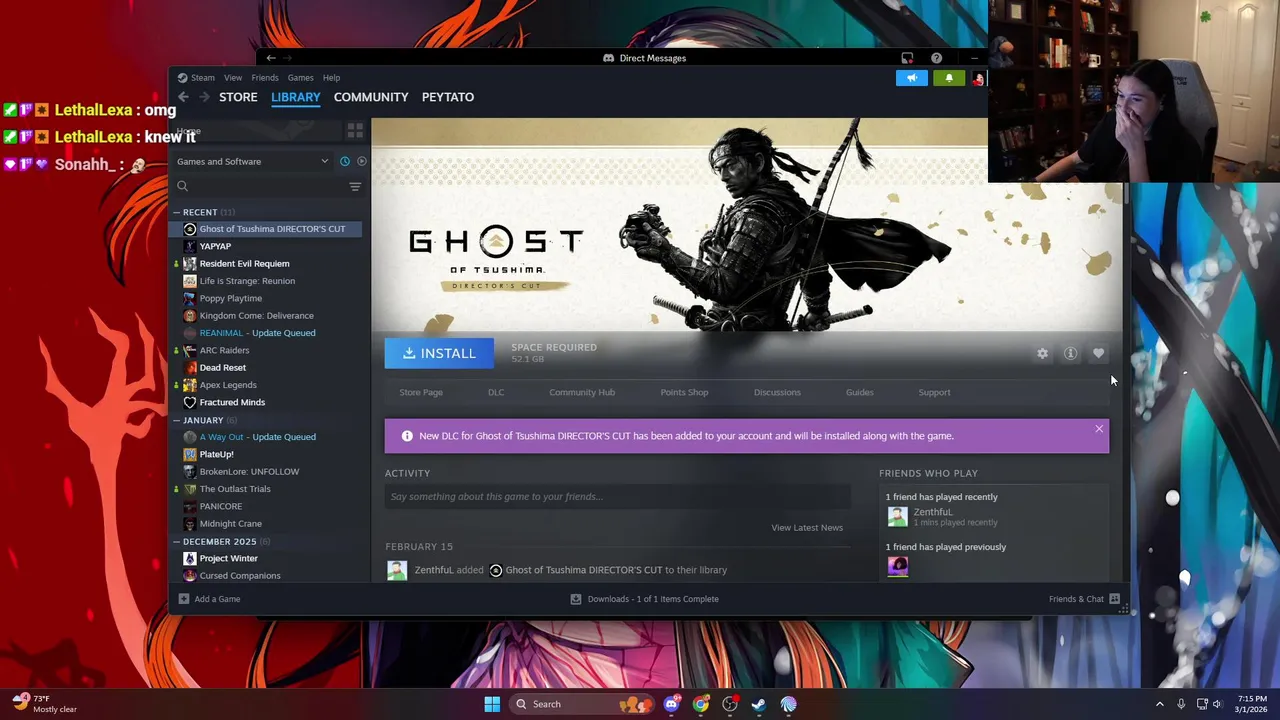
Task: Select ARC Raiders in the game list
Action: point(224,350)
